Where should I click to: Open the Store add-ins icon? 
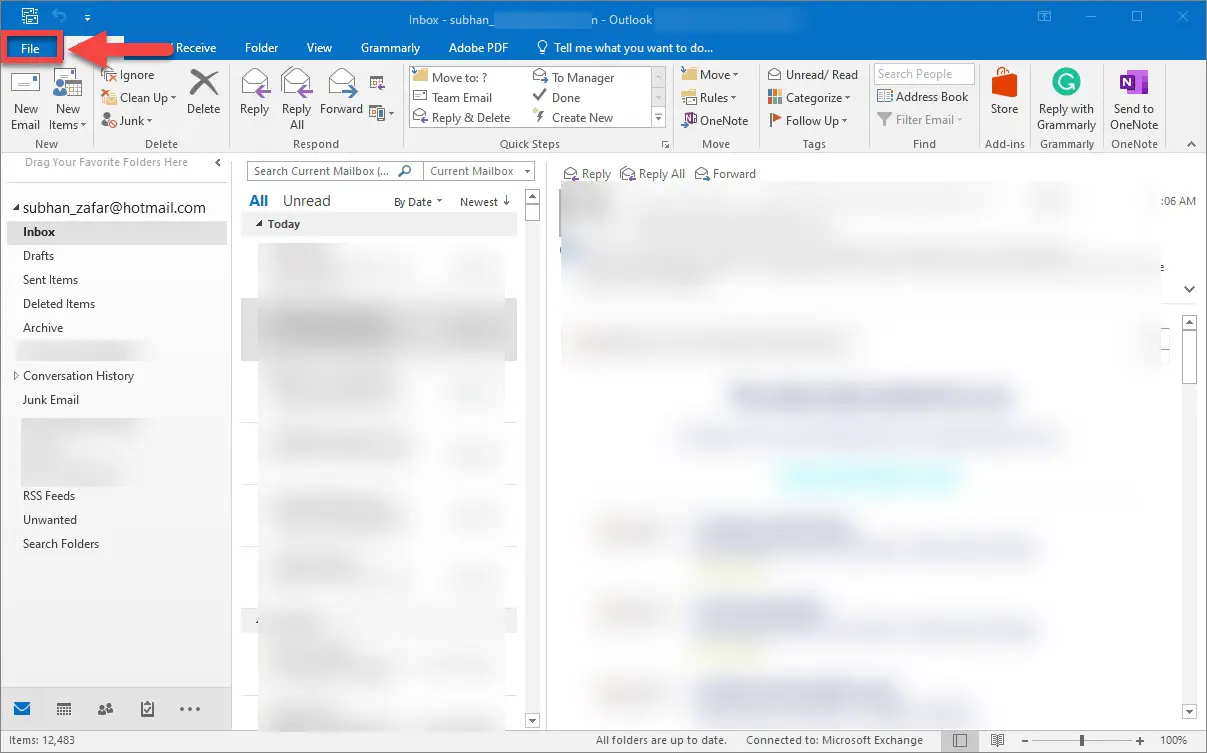1004,92
